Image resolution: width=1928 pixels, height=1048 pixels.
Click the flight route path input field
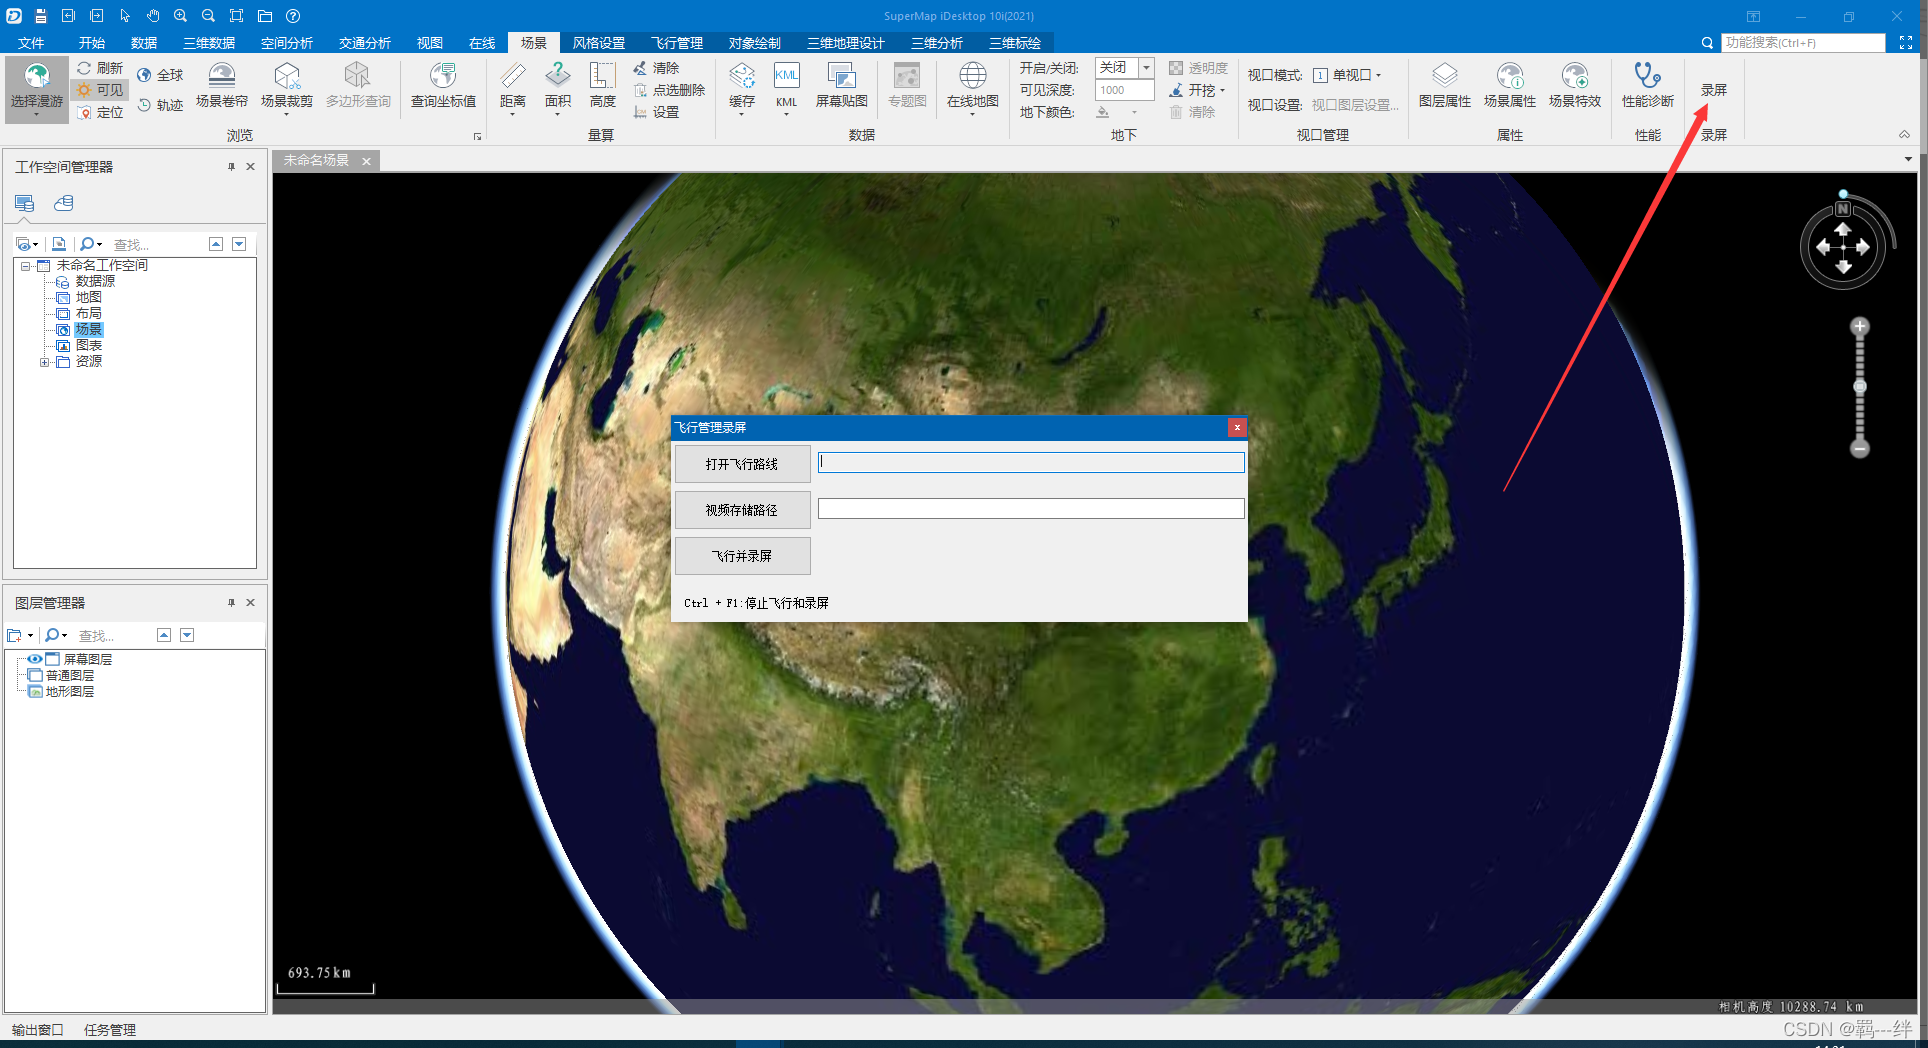coord(1031,462)
